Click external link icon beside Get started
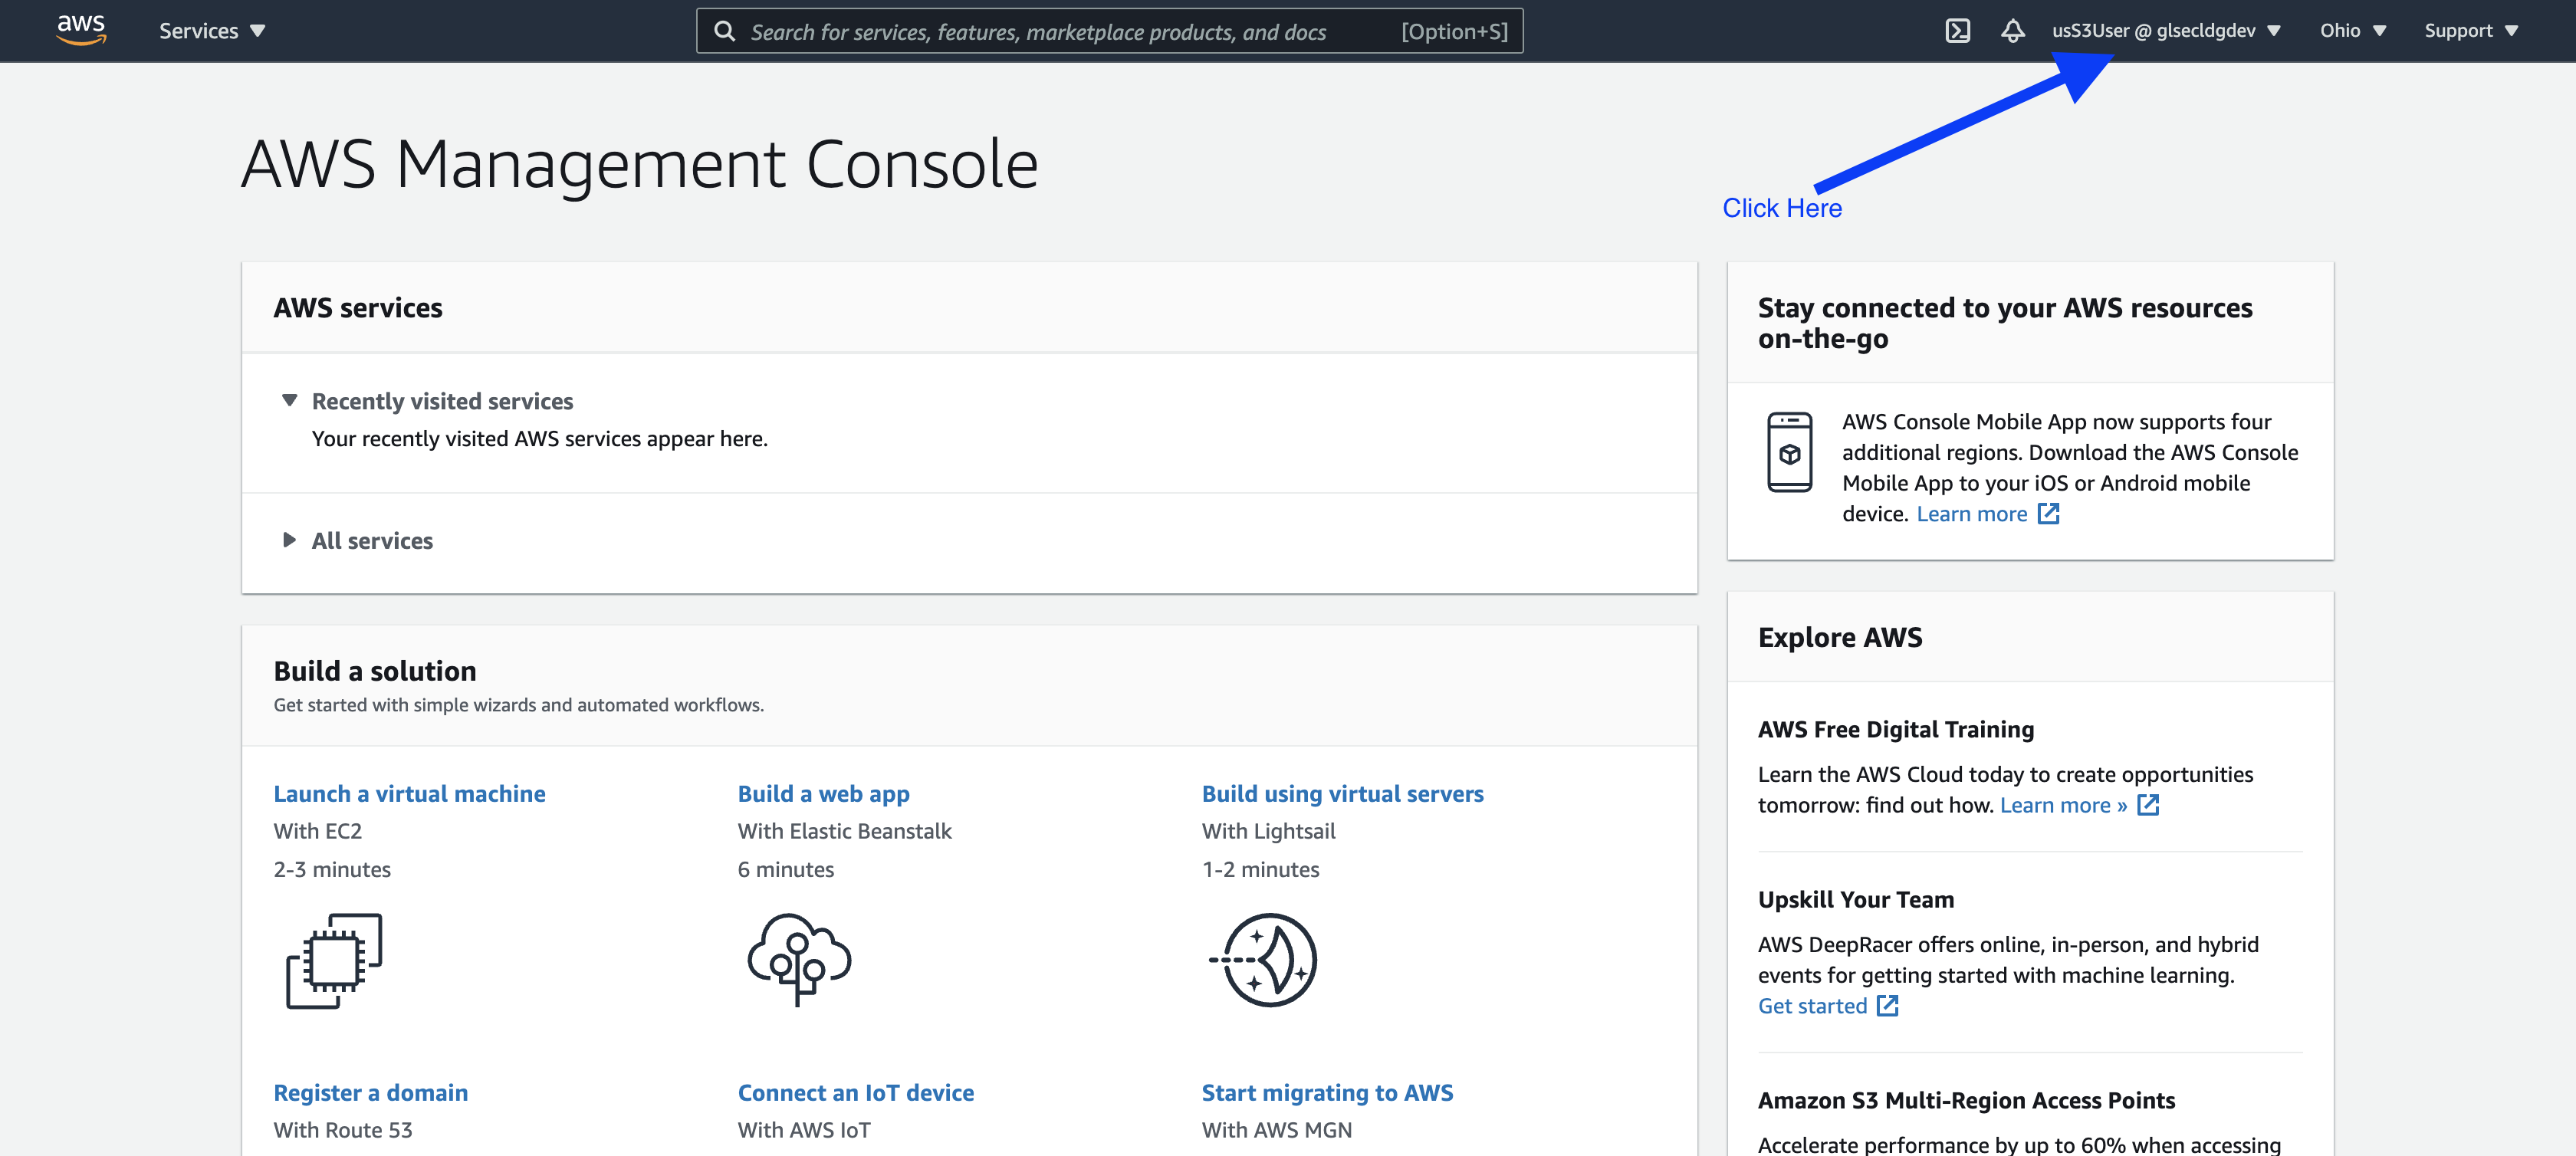The height and width of the screenshot is (1156, 2576). pos(1887,1006)
